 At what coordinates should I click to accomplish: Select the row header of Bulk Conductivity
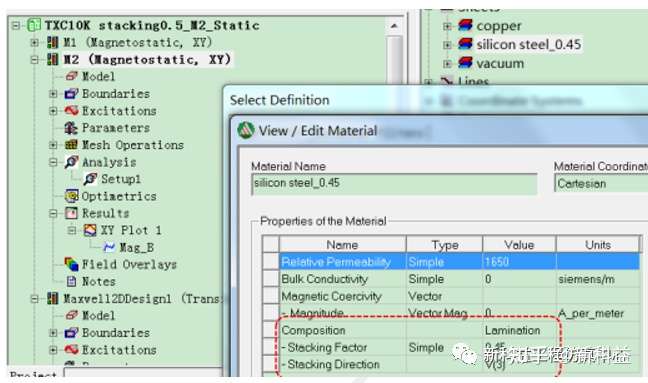271,279
